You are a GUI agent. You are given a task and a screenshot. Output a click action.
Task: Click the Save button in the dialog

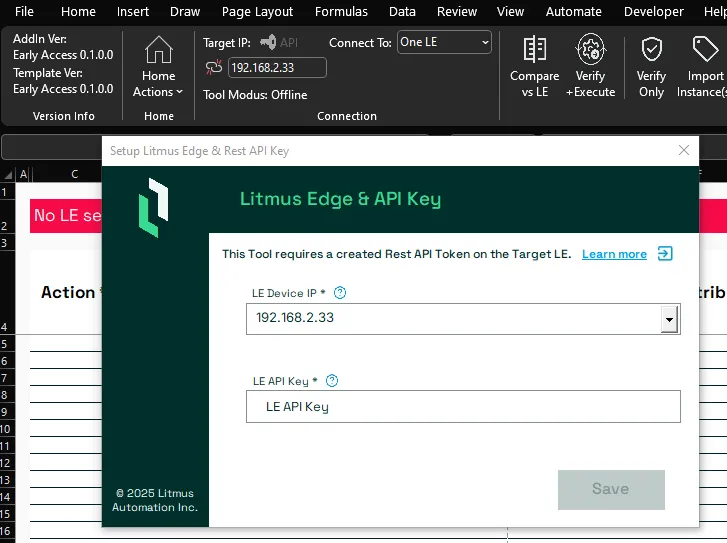pos(611,490)
